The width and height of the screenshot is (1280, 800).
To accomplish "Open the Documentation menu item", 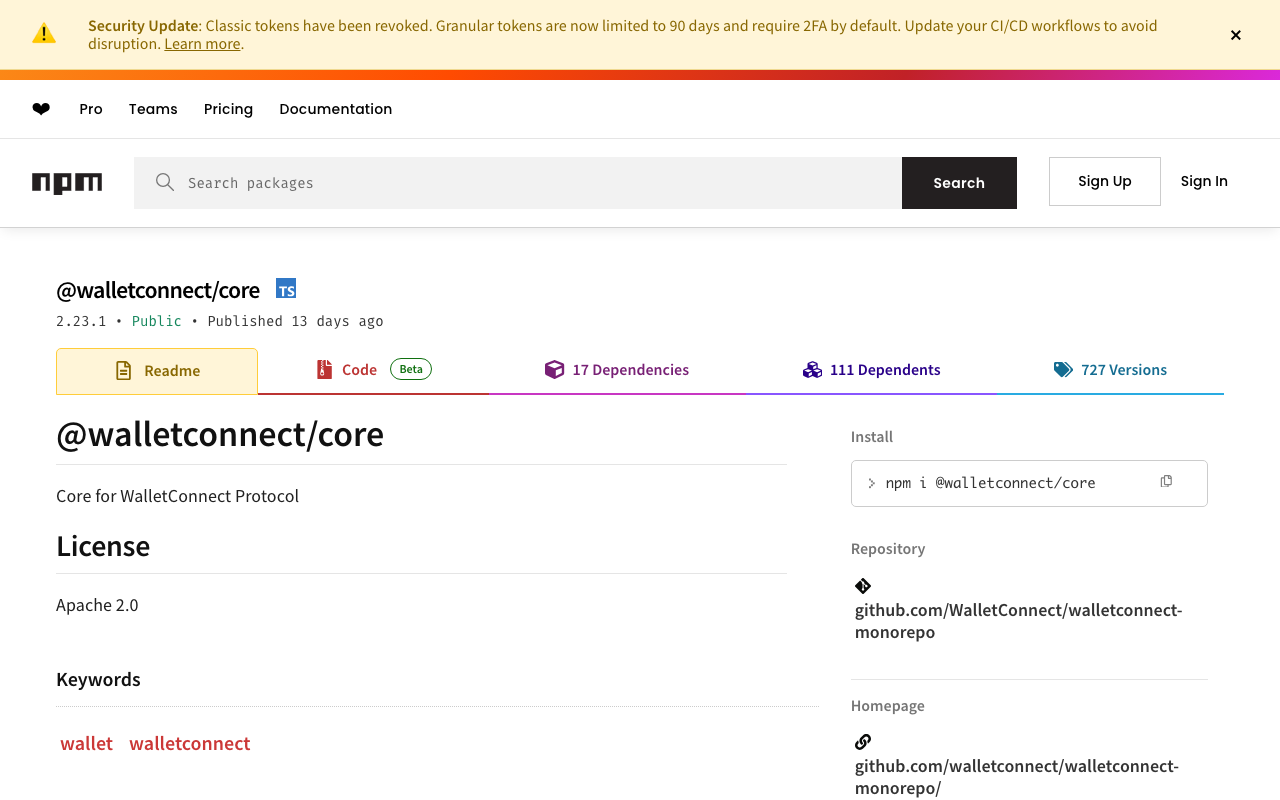I will (335, 109).
